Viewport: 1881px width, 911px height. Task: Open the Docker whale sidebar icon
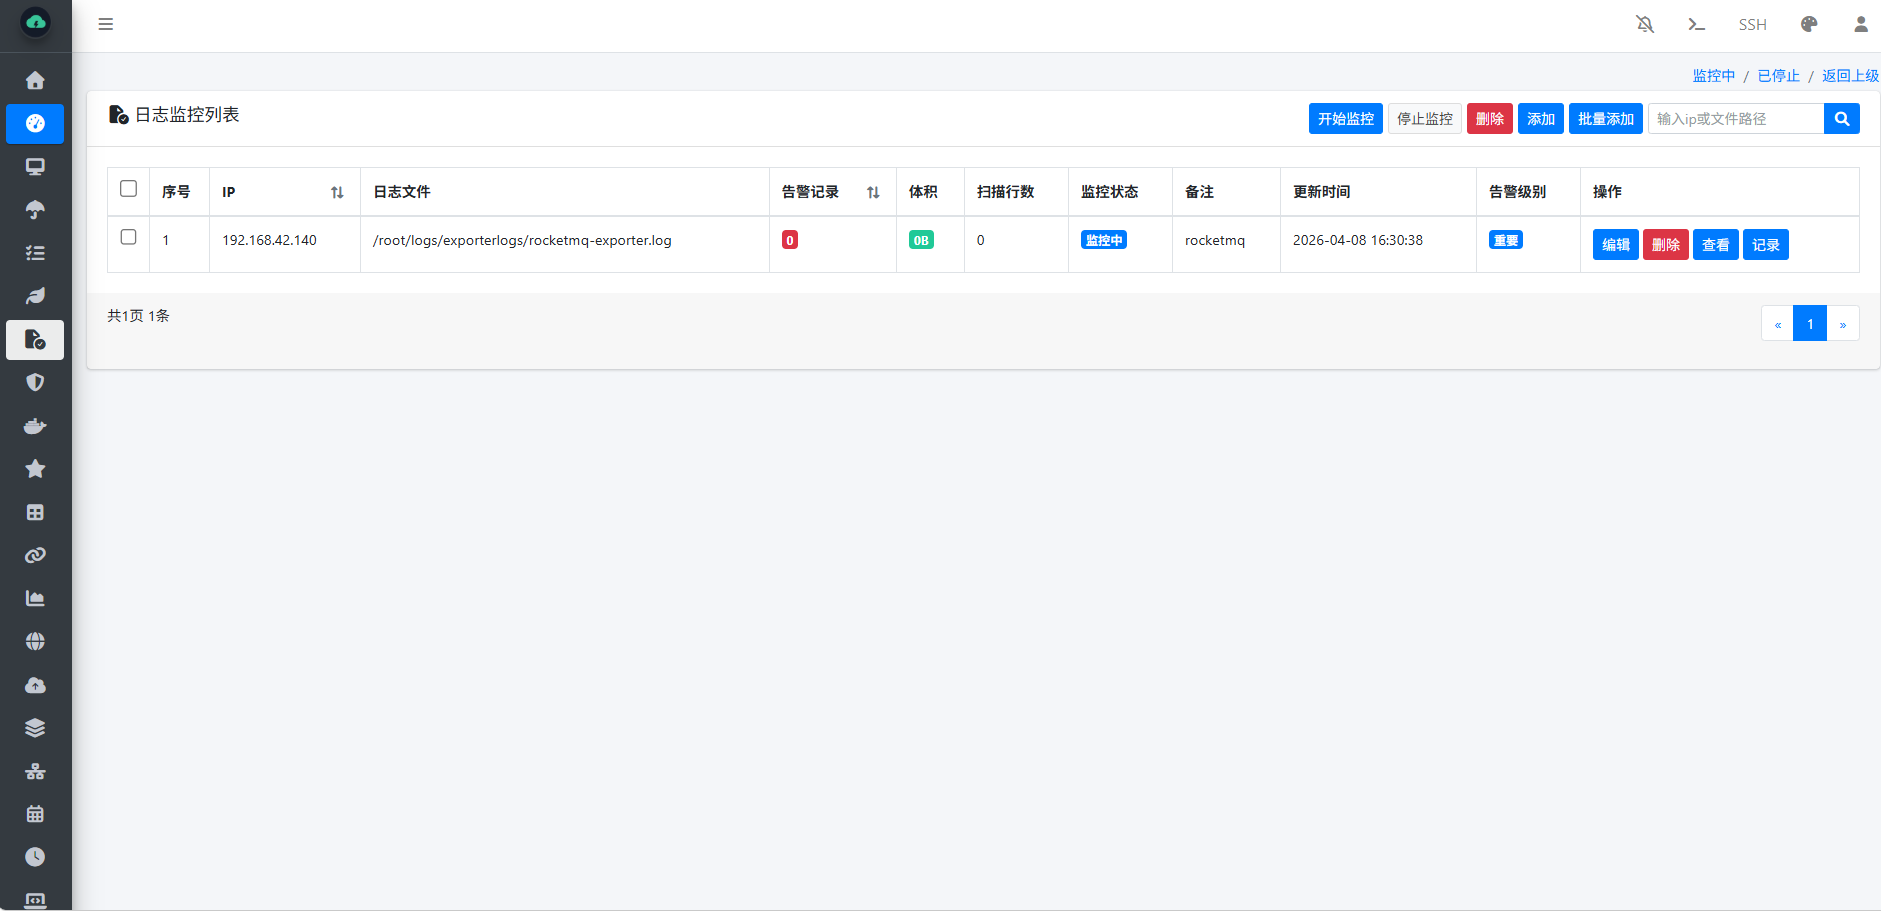(x=35, y=426)
